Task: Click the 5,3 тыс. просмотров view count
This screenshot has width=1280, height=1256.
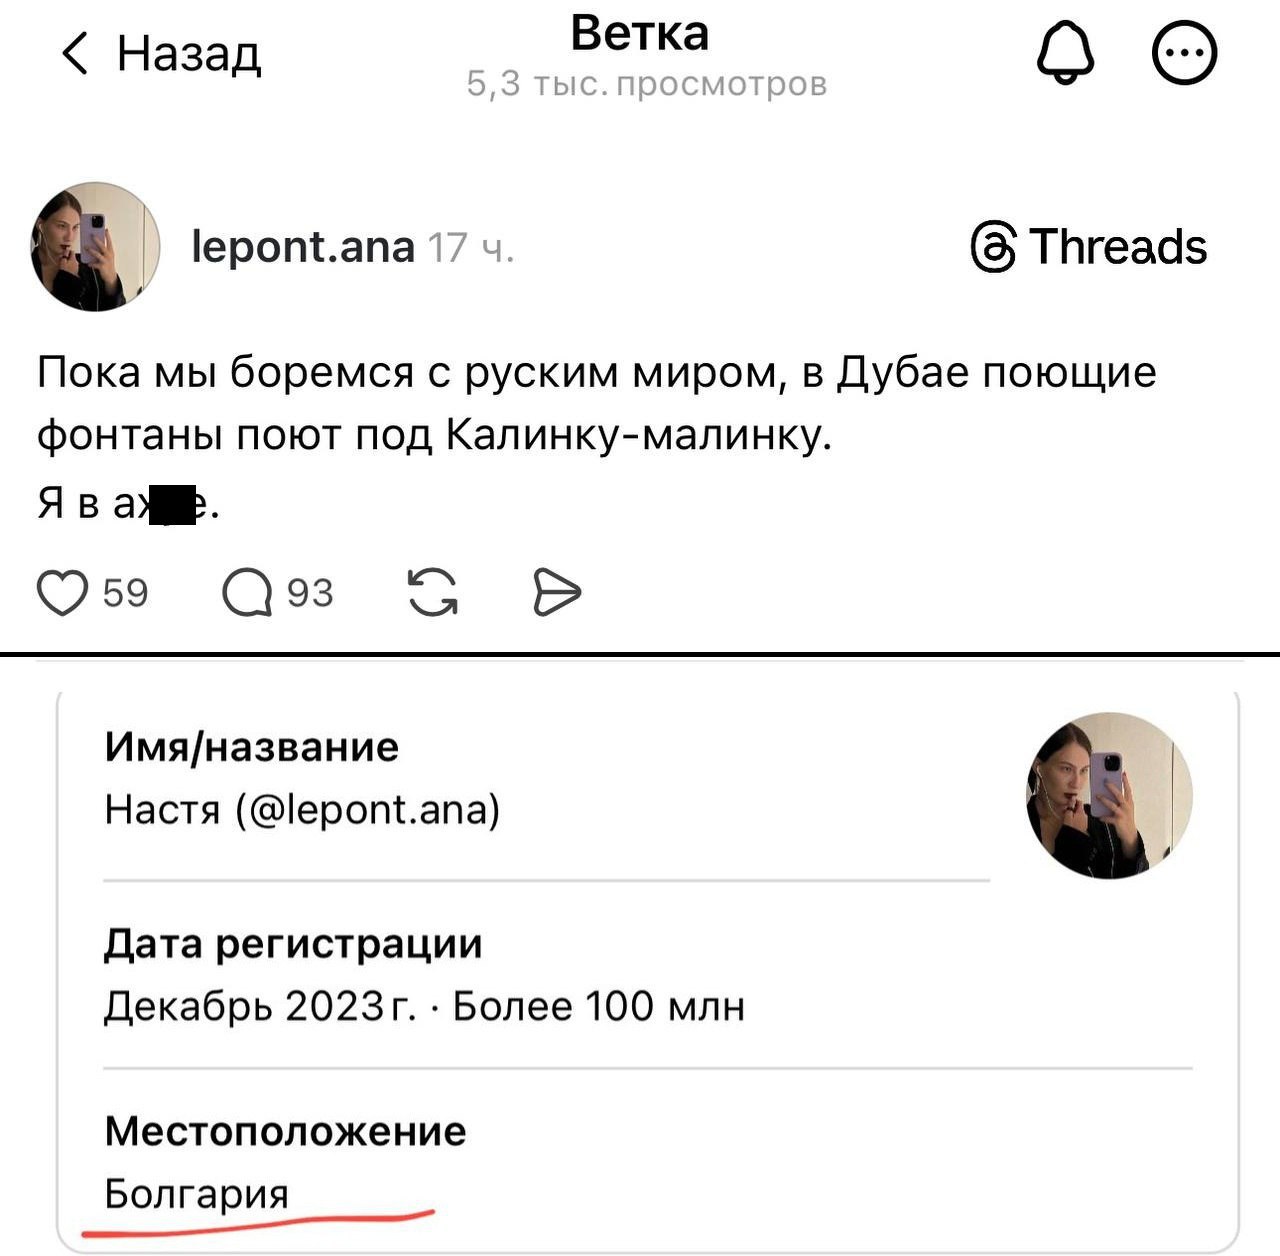Action: coord(647,85)
